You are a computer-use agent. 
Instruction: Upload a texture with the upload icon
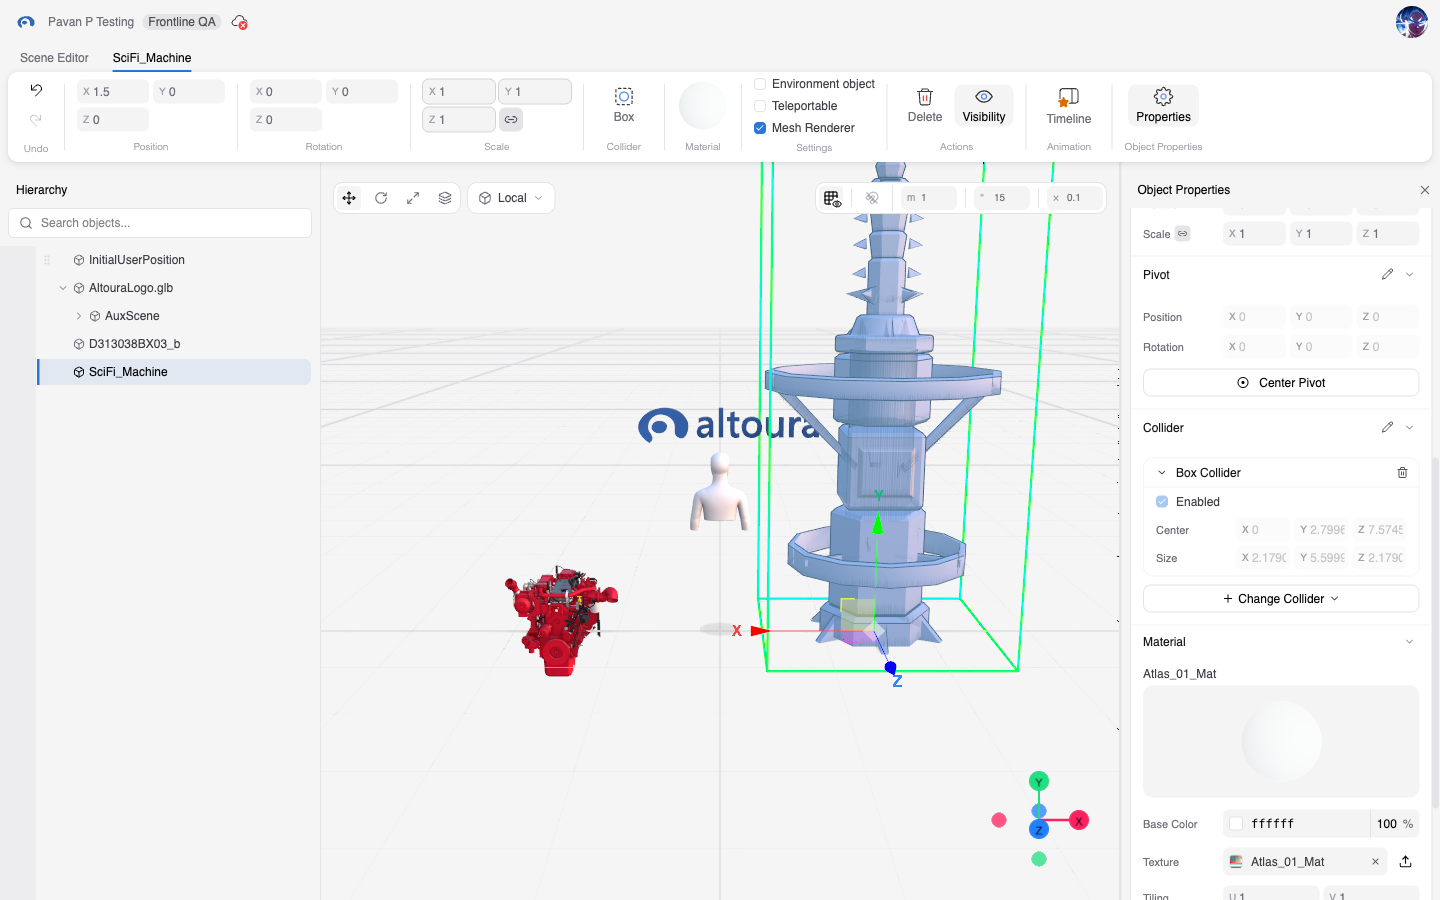tap(1405, 862)
